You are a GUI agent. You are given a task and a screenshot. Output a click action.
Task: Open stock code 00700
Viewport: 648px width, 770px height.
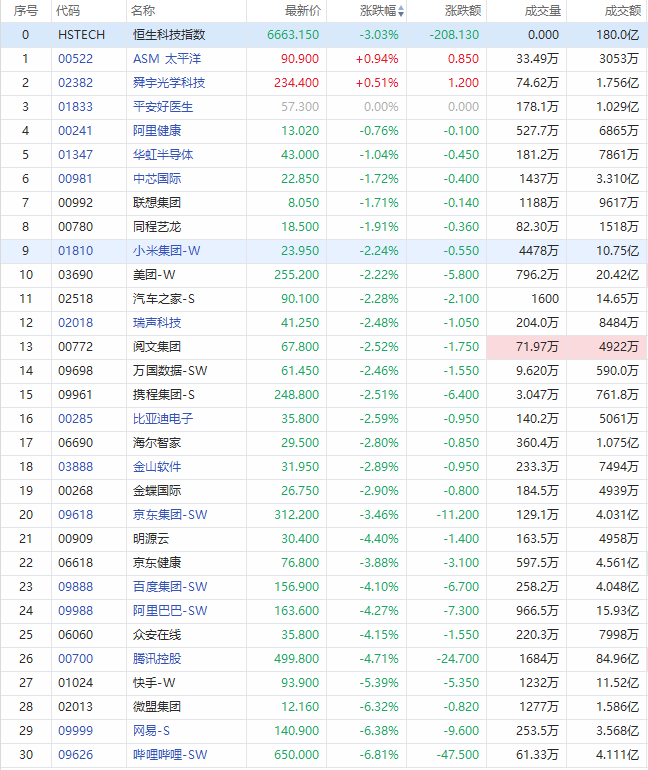[76, 659]
